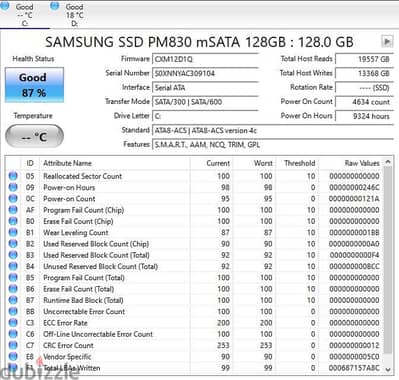Select status icon of CRC Error Count

13,345
